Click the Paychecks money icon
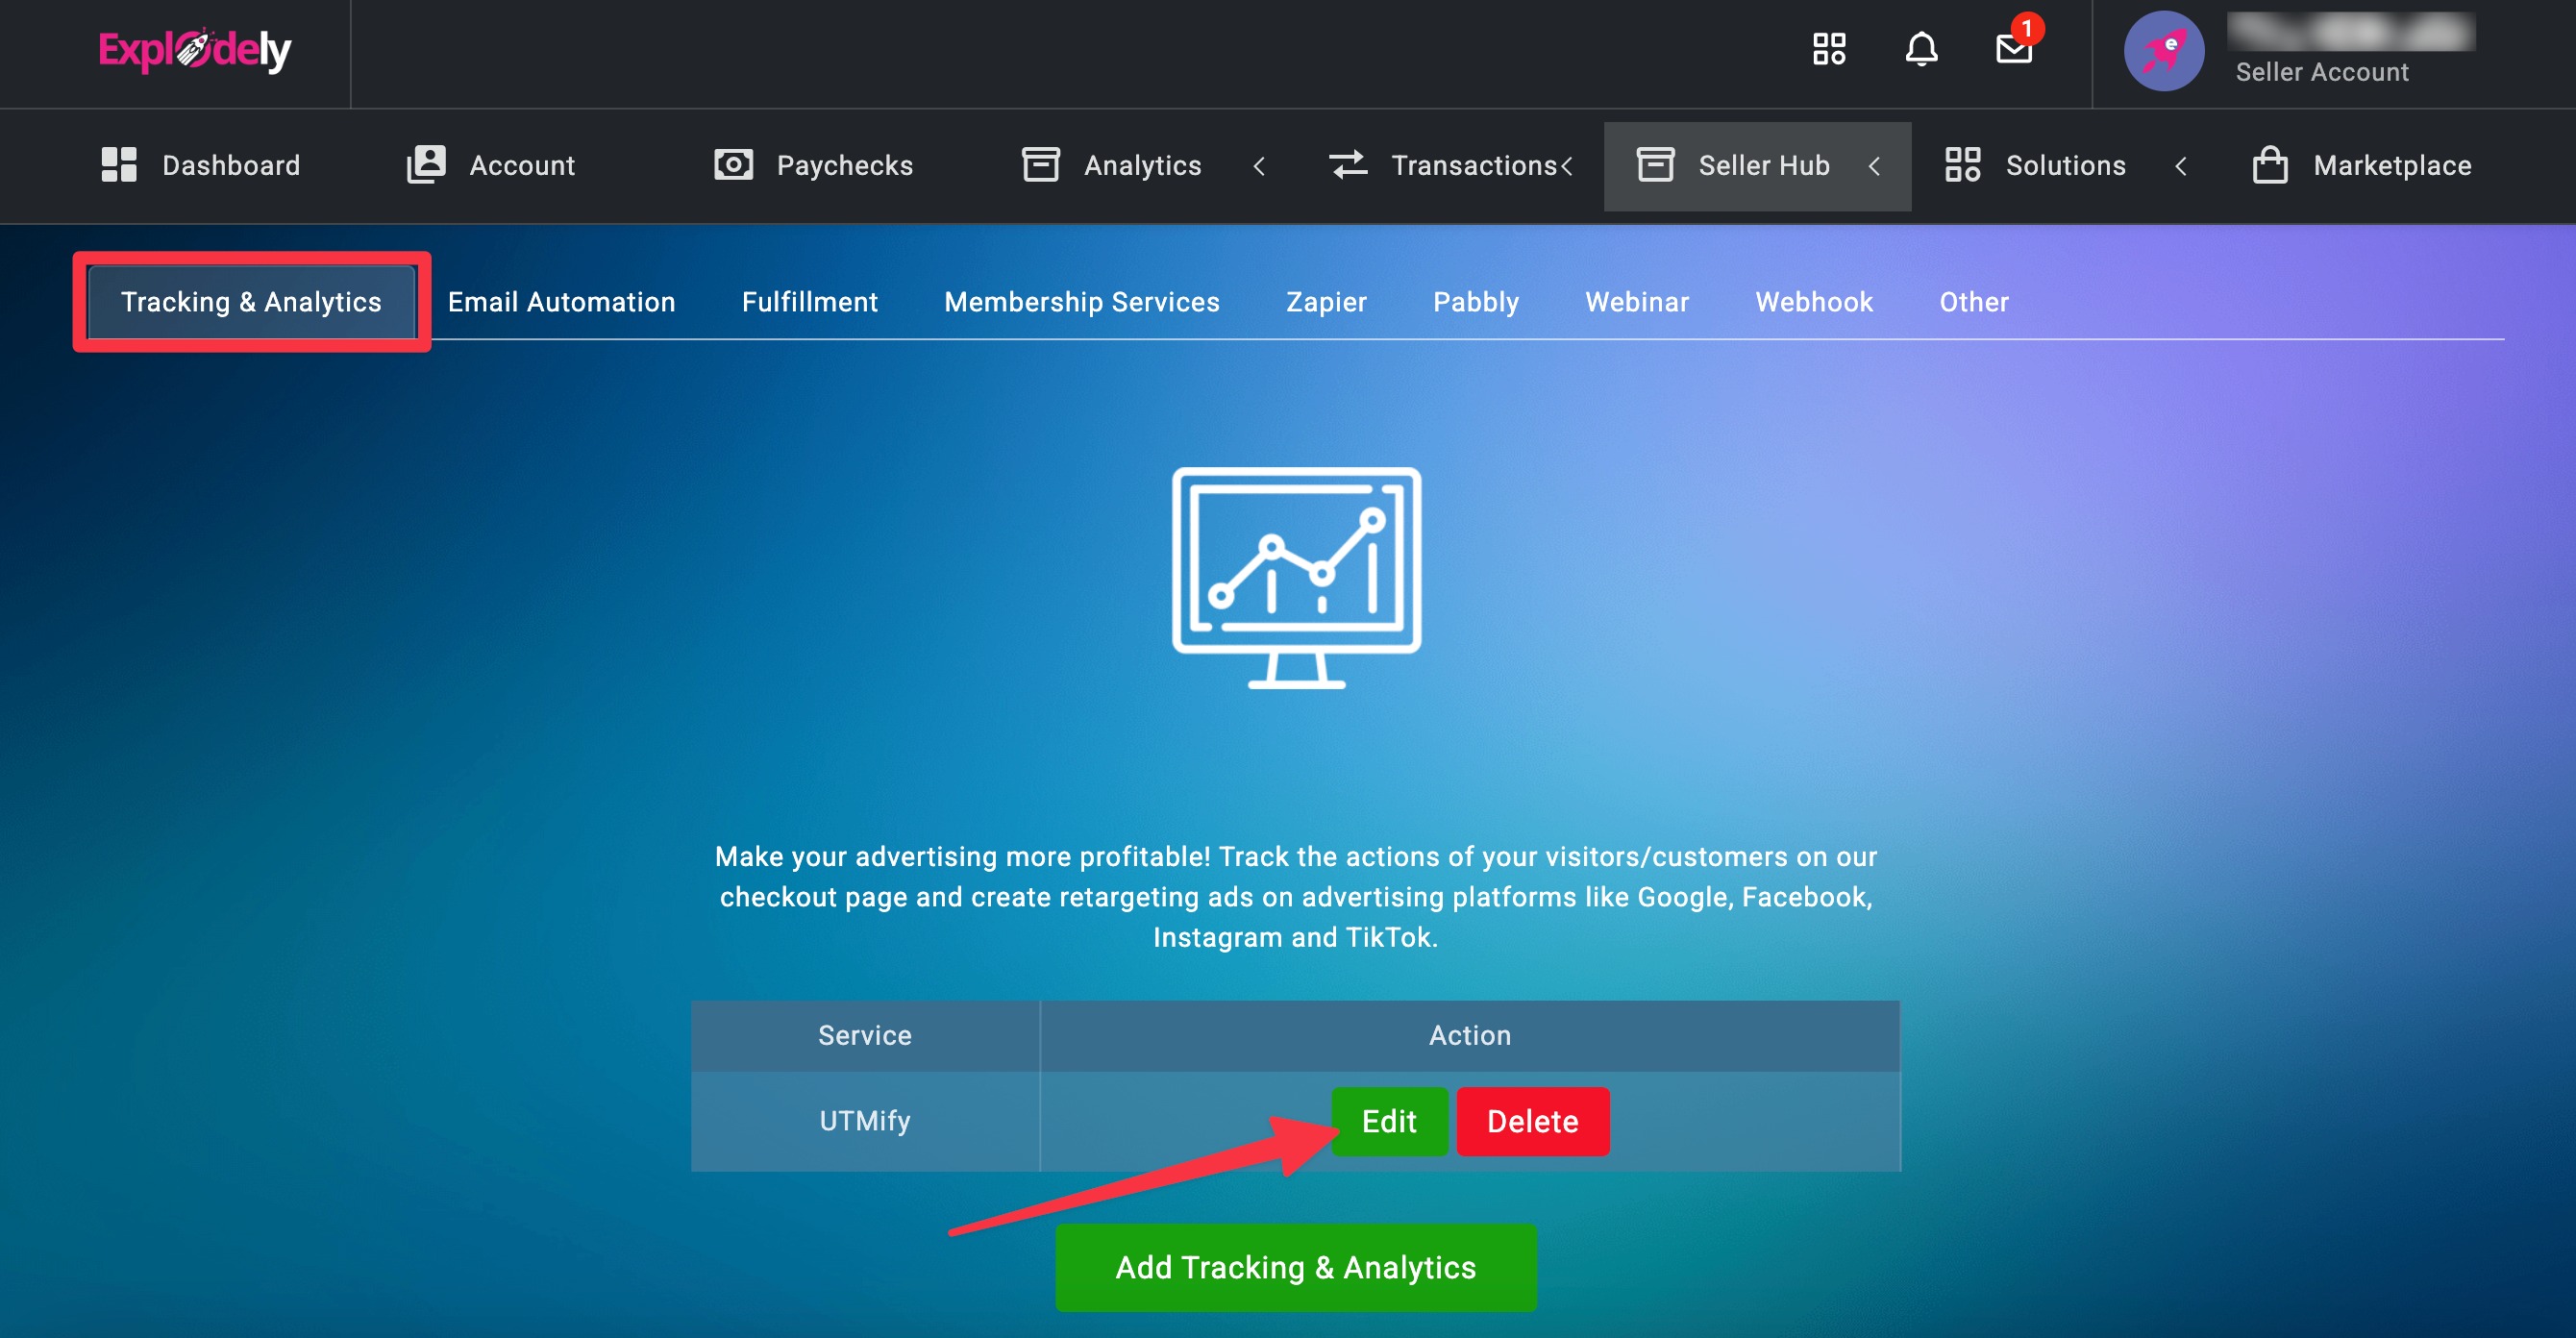This screenshot has height=1338, width=2576. (x=733, y=165)
